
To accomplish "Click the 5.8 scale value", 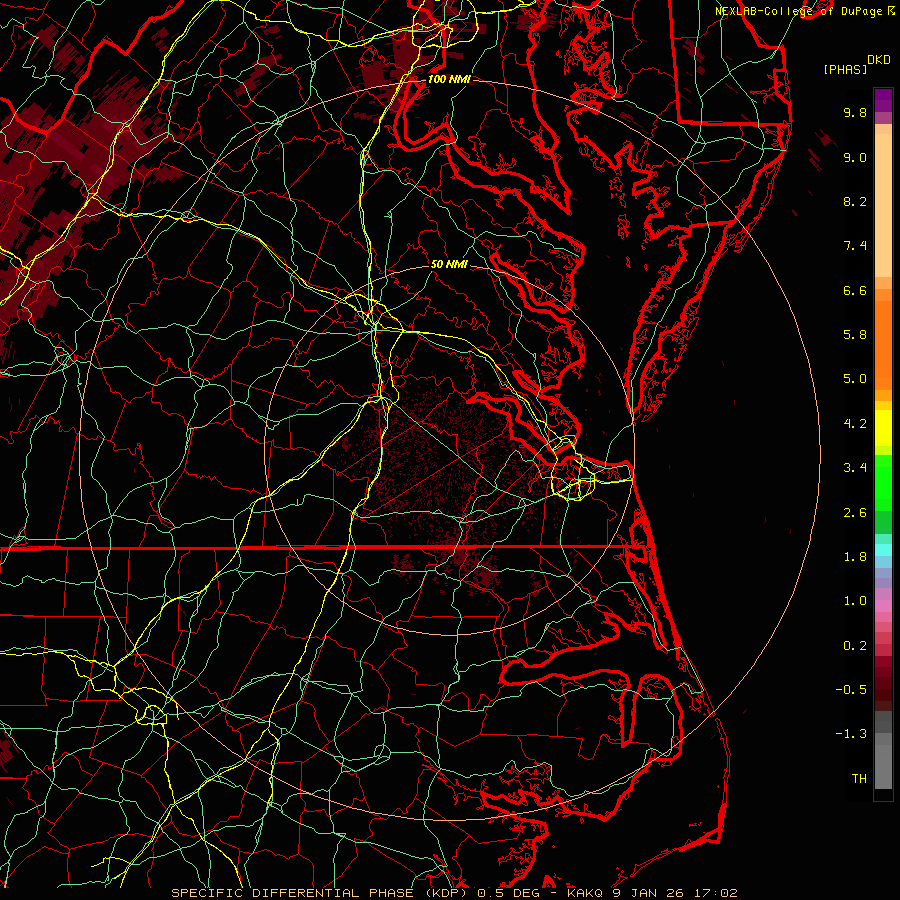I will (x=855, y=335).
